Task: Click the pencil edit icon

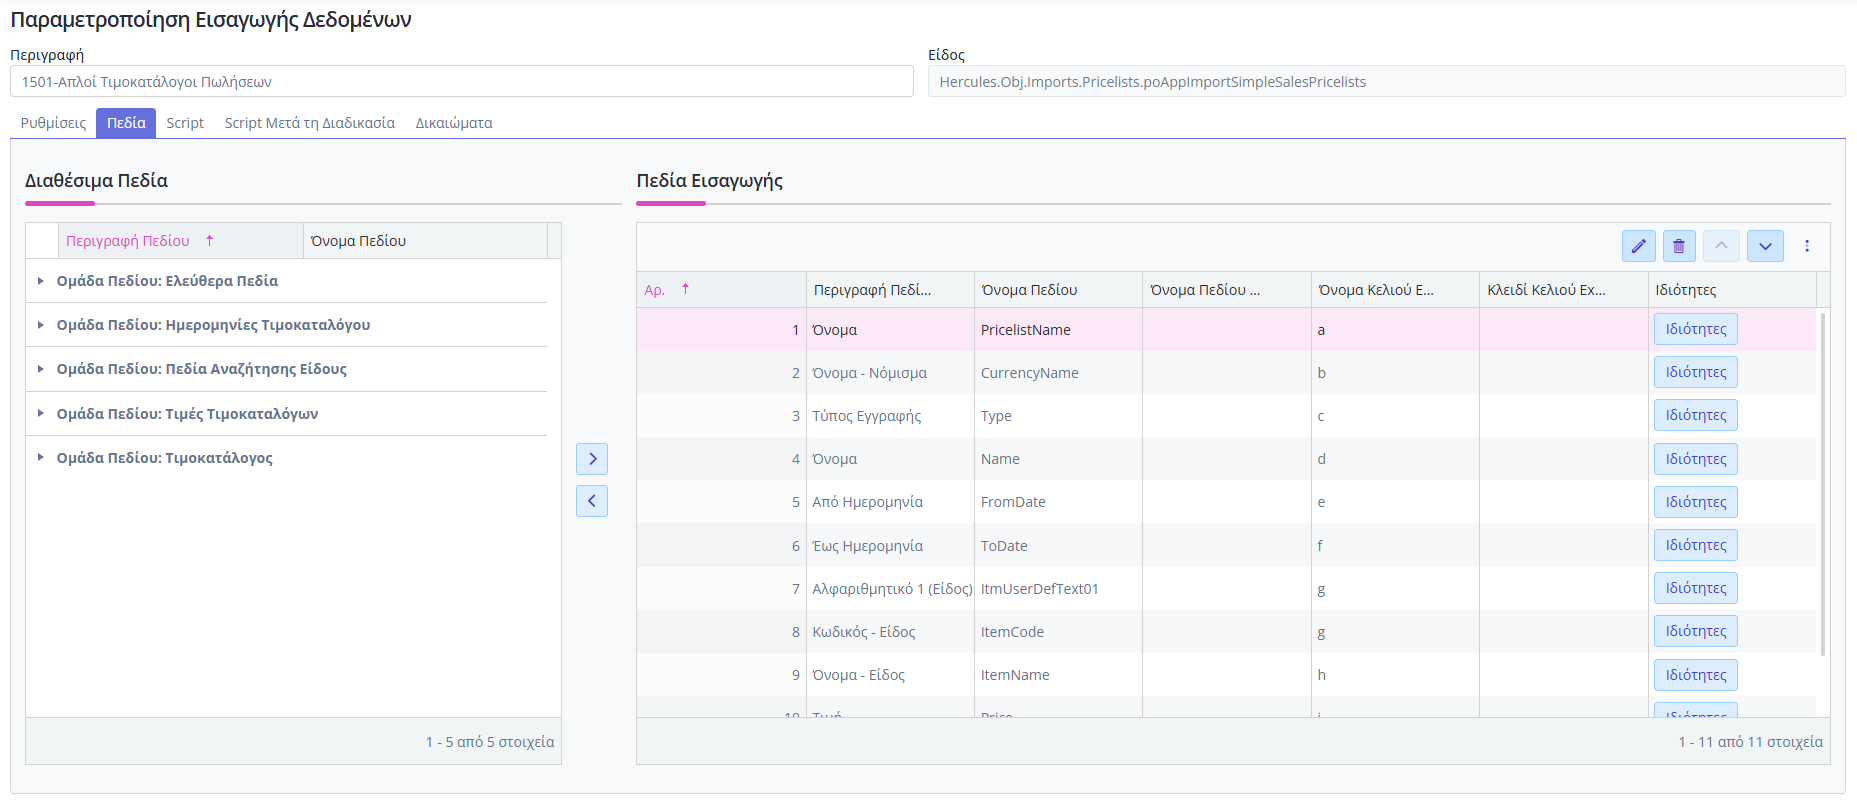Action: 1638,246
